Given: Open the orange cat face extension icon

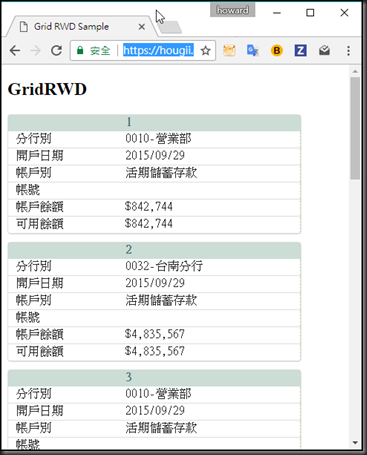Looking at the screenshot, I should (229, 50).
